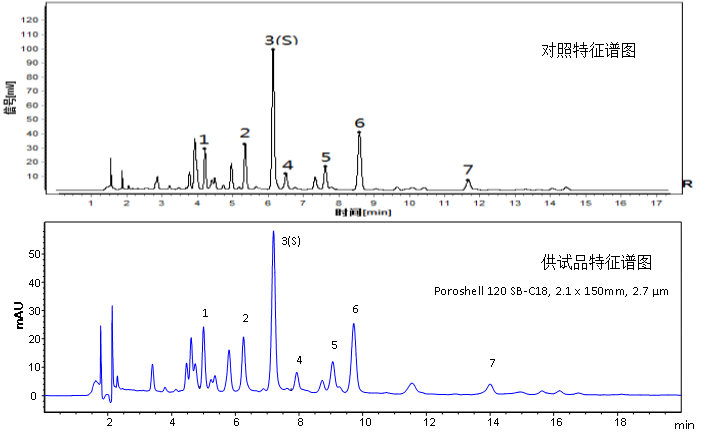This screenshot has height=440, width=714.
Task: Click the 0 tick on the mAU axis
Action: point(33,396)
